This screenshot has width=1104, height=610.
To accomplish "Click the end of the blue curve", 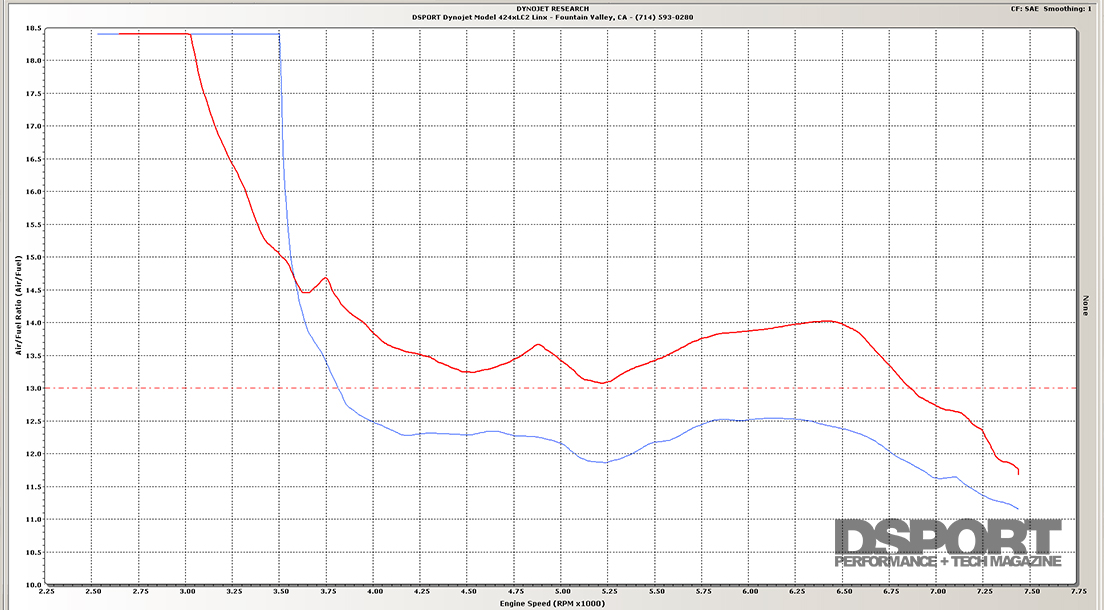I will click(x=1017, y=509).
